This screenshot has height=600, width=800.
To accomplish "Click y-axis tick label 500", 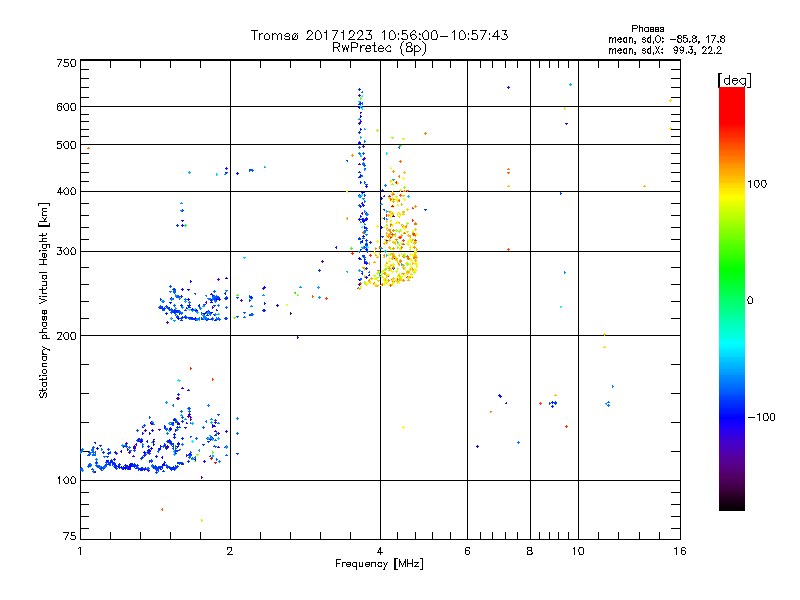I will [67, 145].
